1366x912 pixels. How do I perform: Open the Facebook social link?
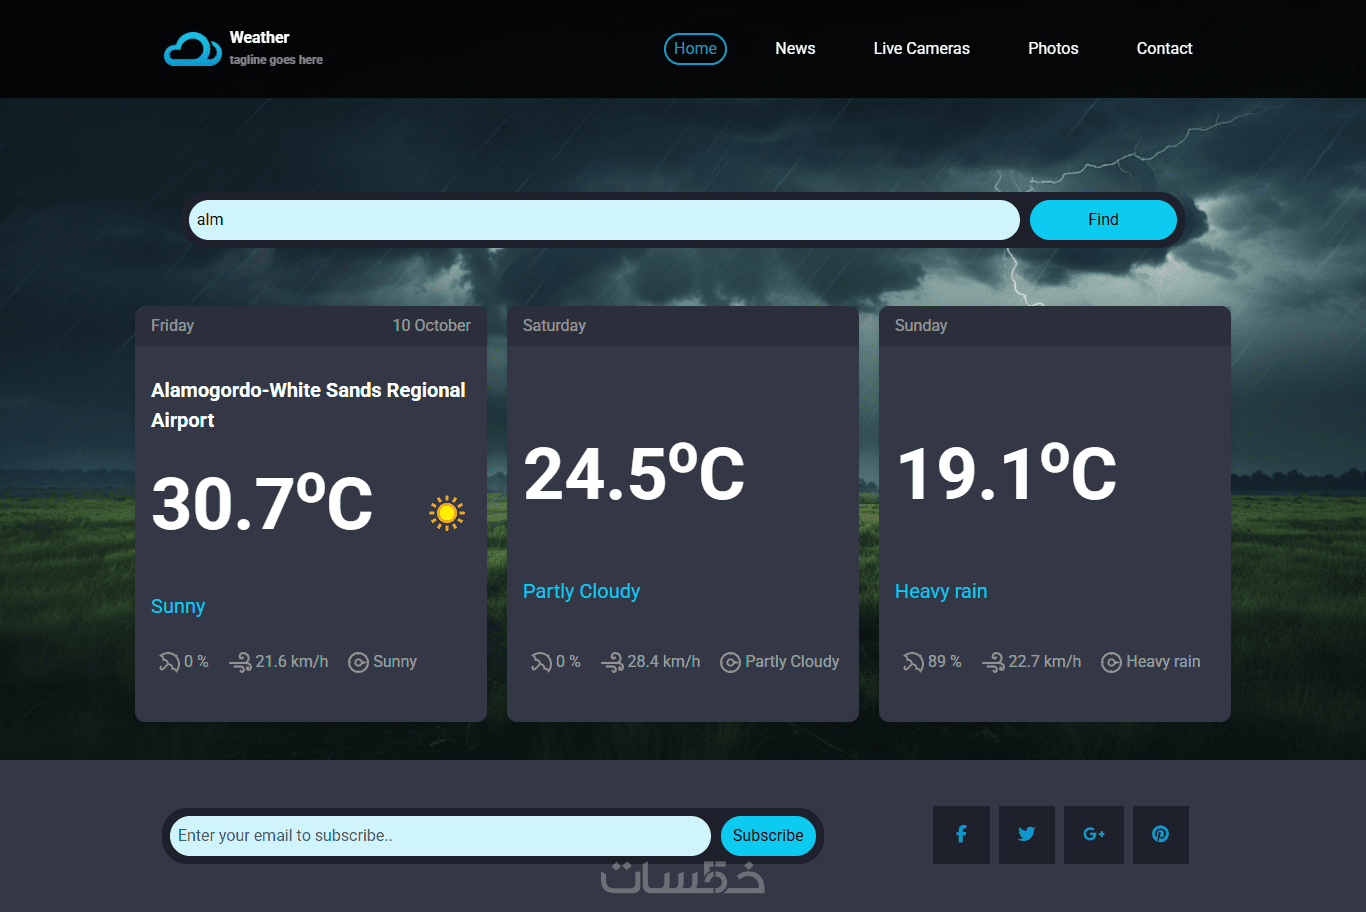click(961, 835)
